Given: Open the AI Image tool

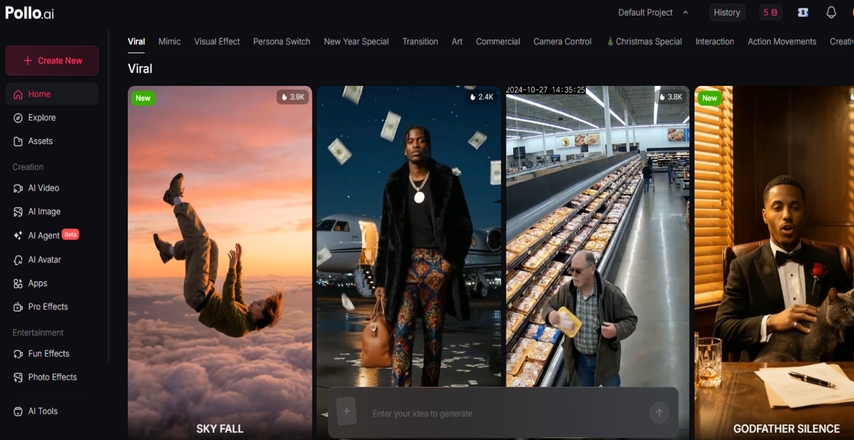Looking at the screenshot, I should tap(43, 212).
